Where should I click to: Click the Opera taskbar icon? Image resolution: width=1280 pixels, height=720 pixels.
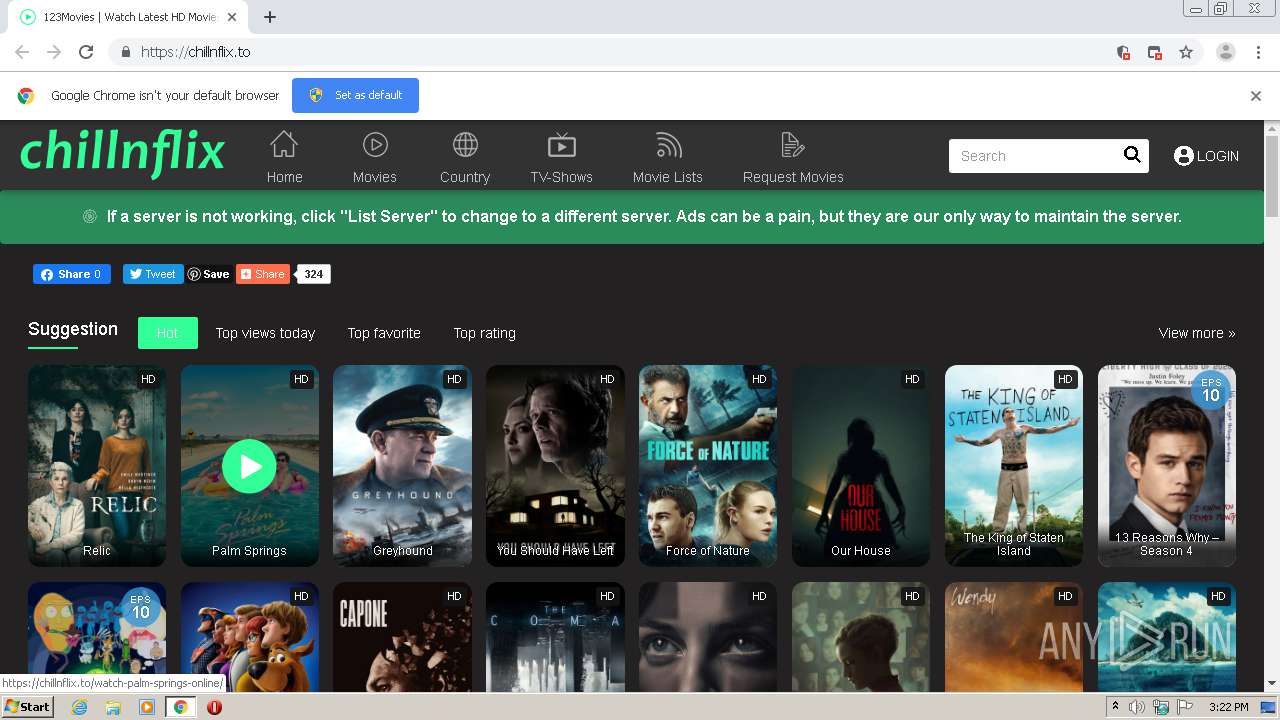click(x=214, y=707)
